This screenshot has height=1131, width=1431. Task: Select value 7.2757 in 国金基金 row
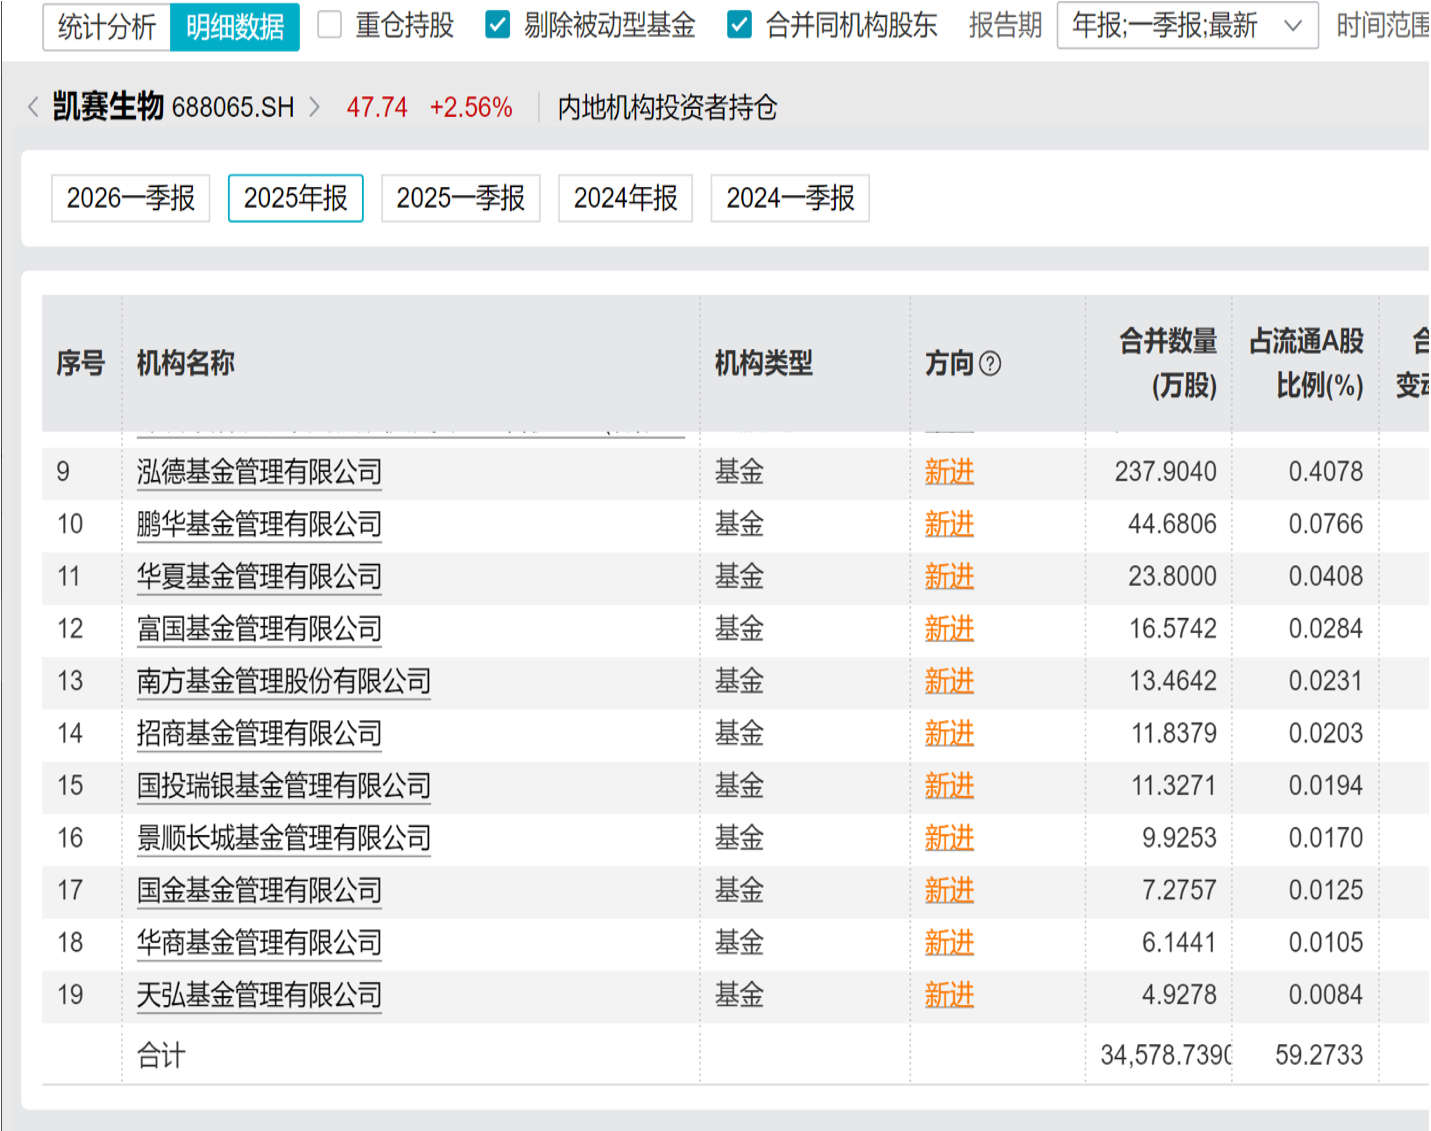(1179, 890)
